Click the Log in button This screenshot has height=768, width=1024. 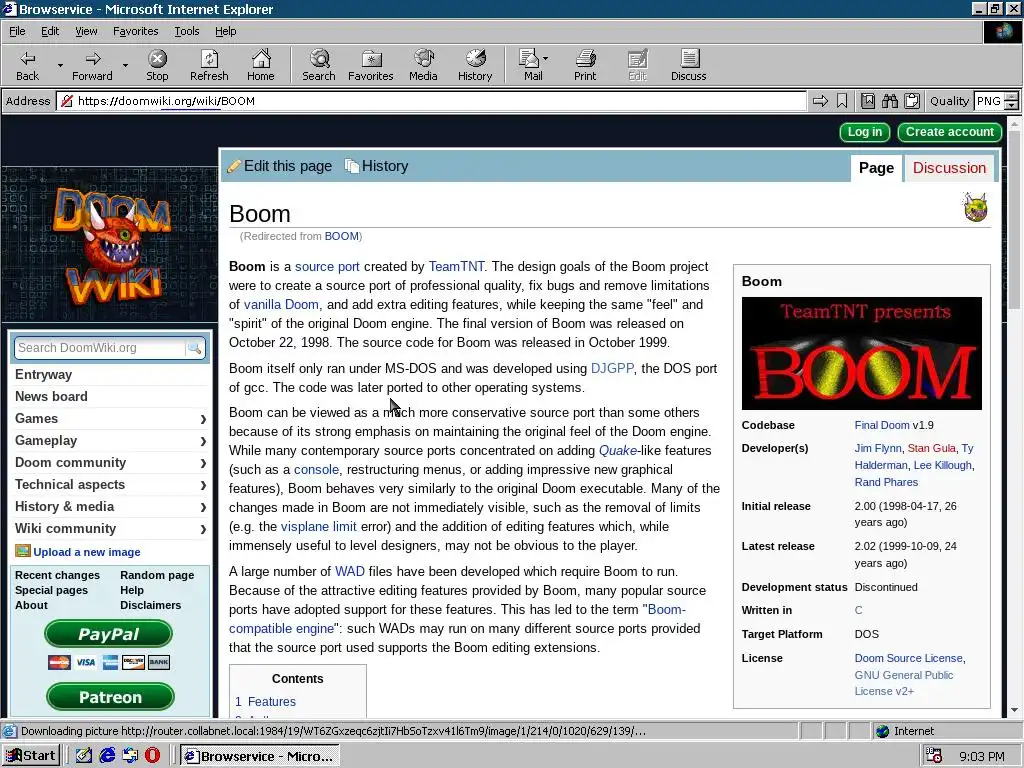[865, 132]
